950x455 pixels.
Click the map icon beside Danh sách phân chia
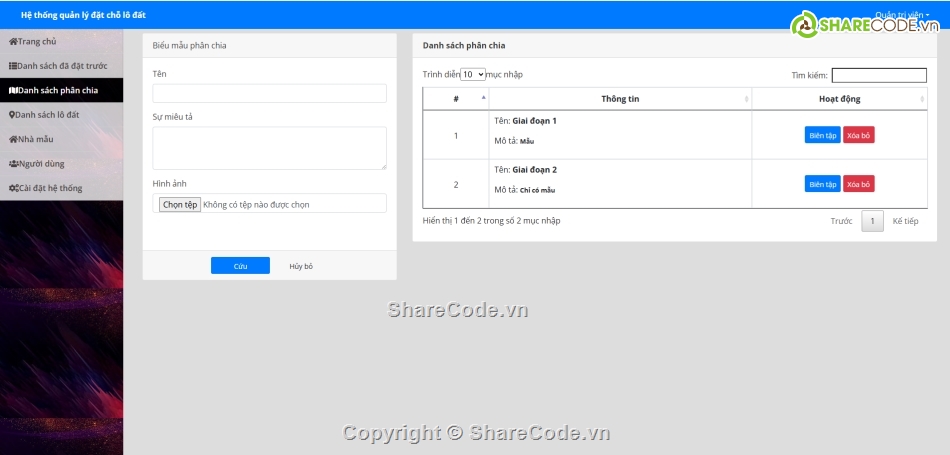[13, 90]
